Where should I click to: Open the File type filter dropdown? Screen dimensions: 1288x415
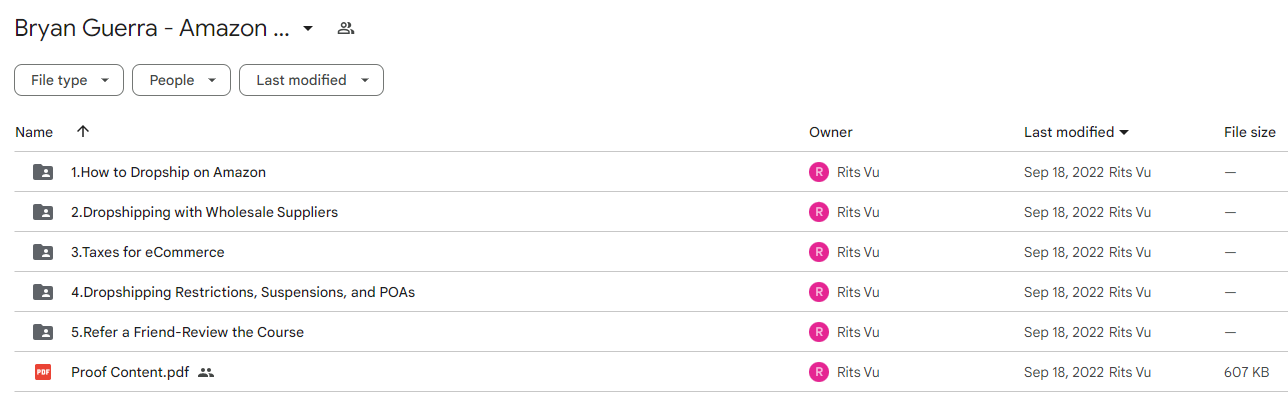click(69, 80)
